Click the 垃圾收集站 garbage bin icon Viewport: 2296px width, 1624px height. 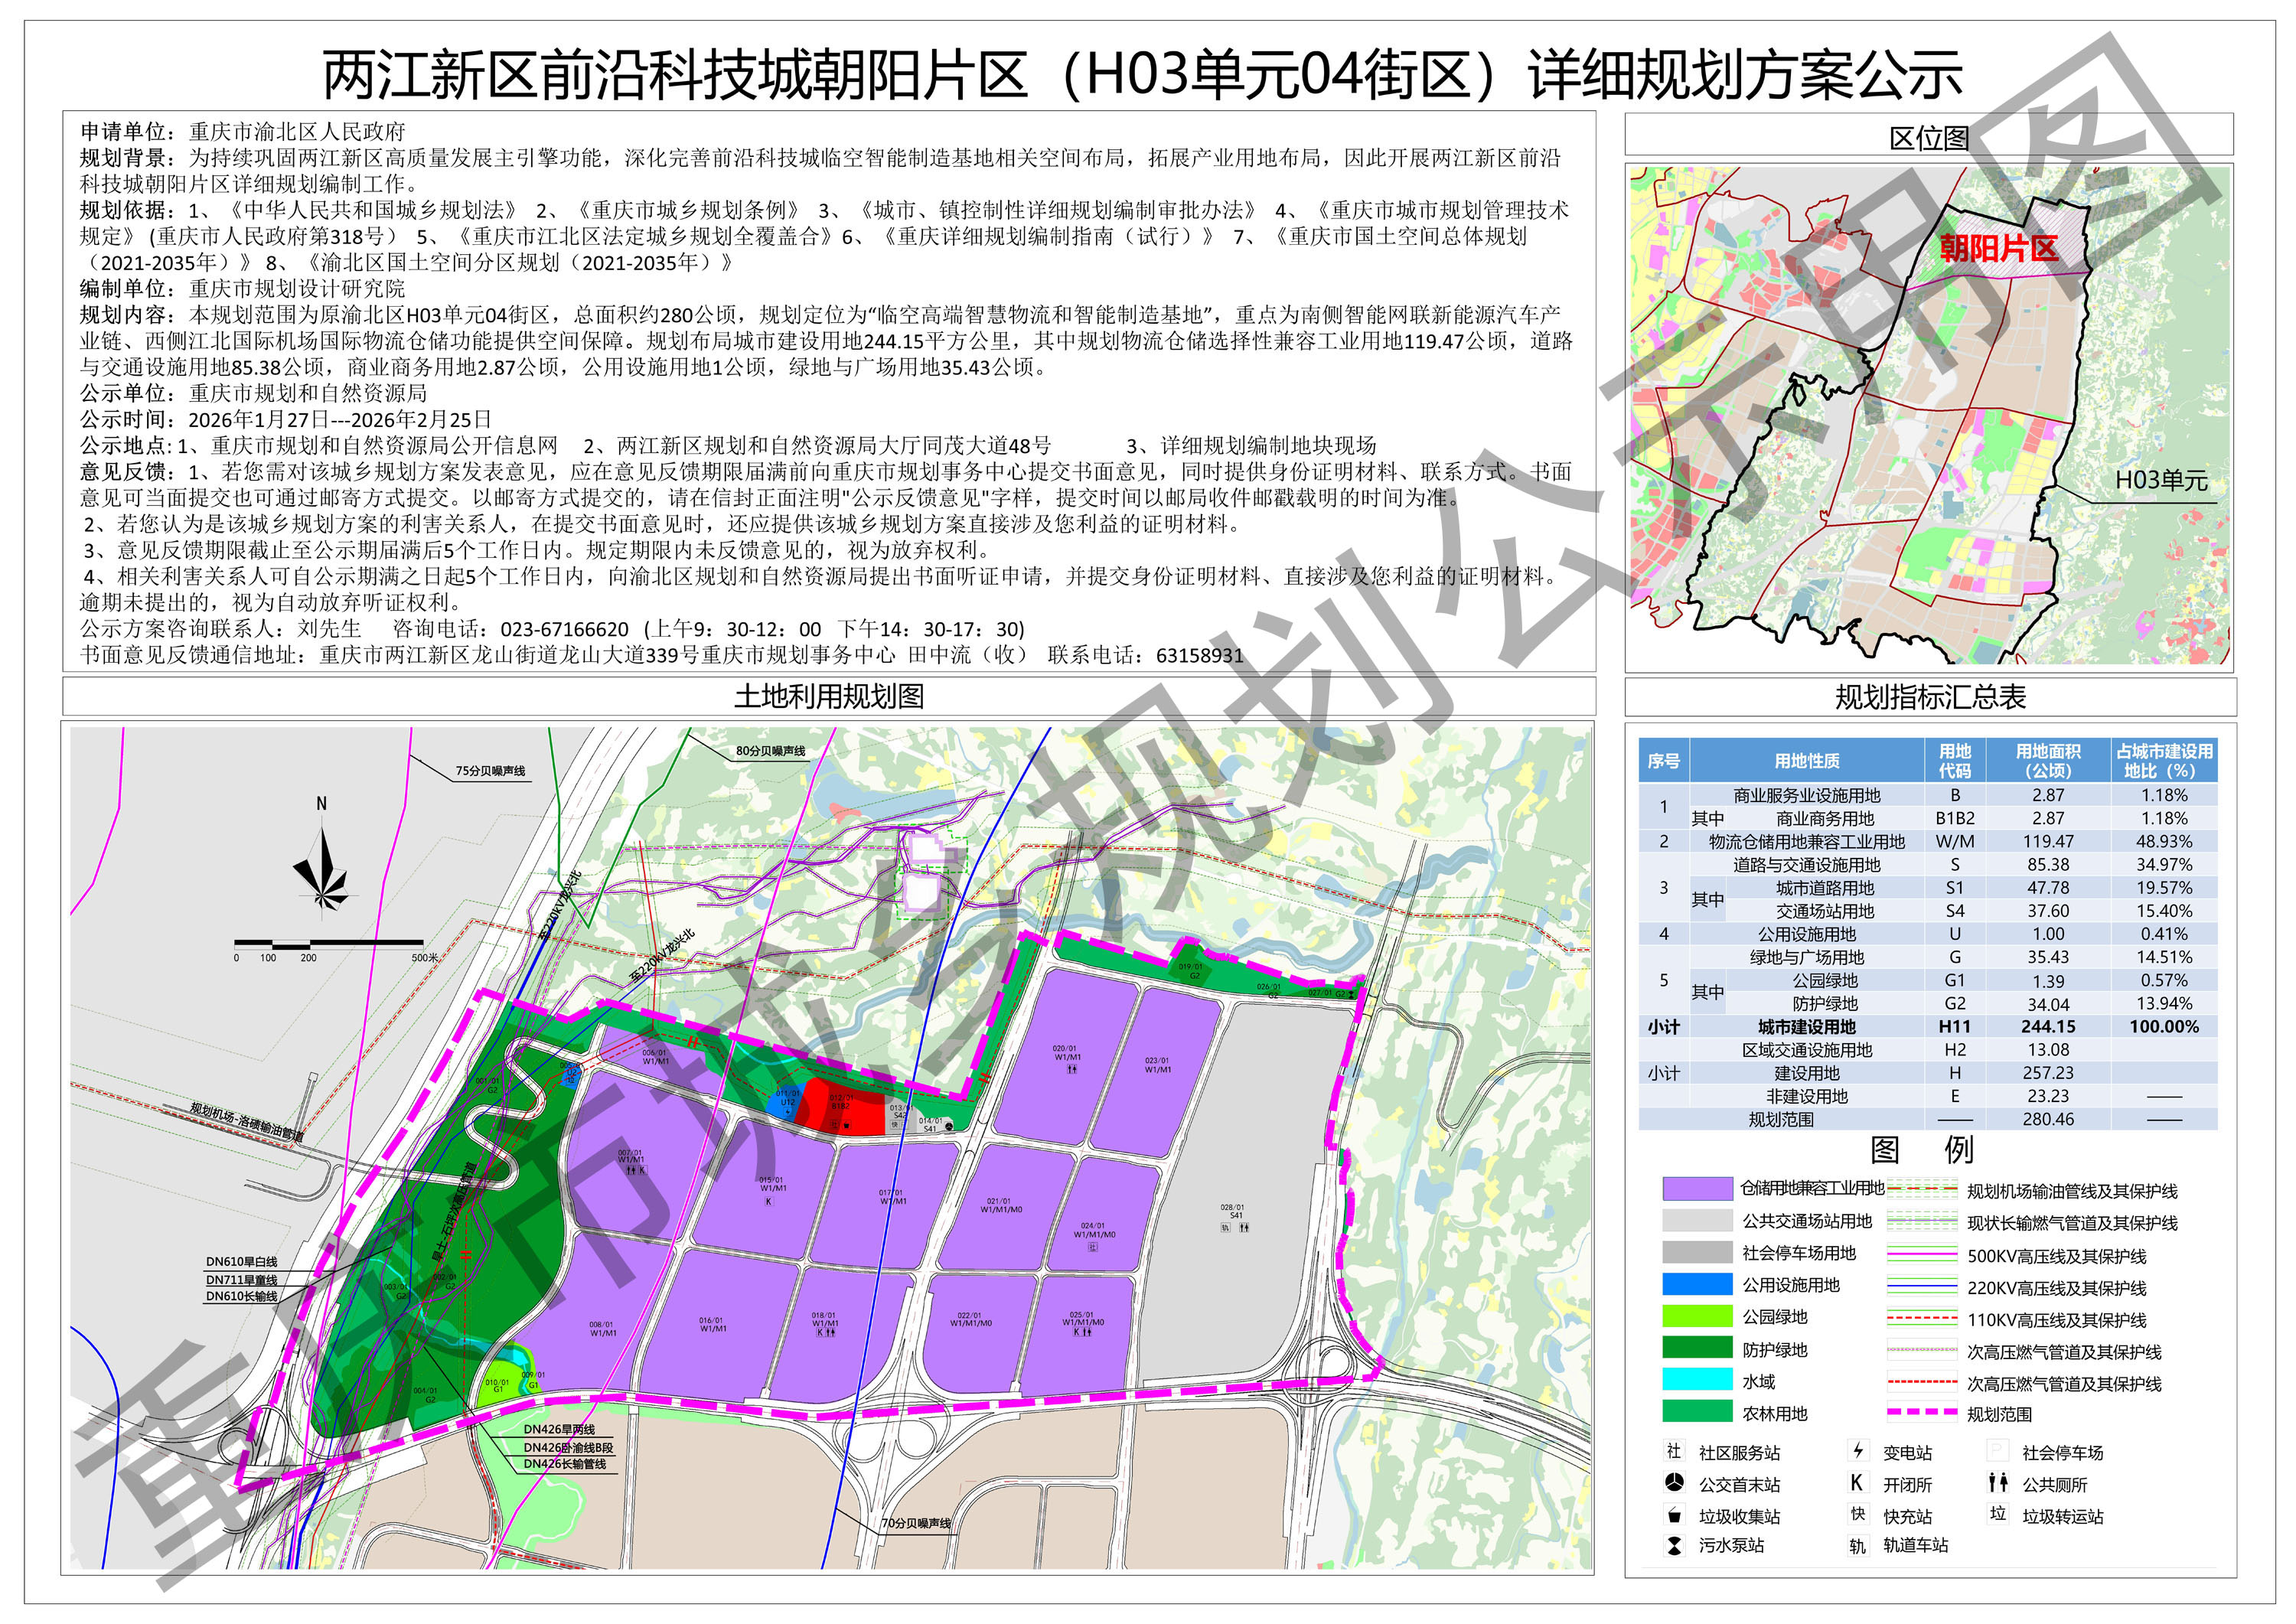1674,1515
